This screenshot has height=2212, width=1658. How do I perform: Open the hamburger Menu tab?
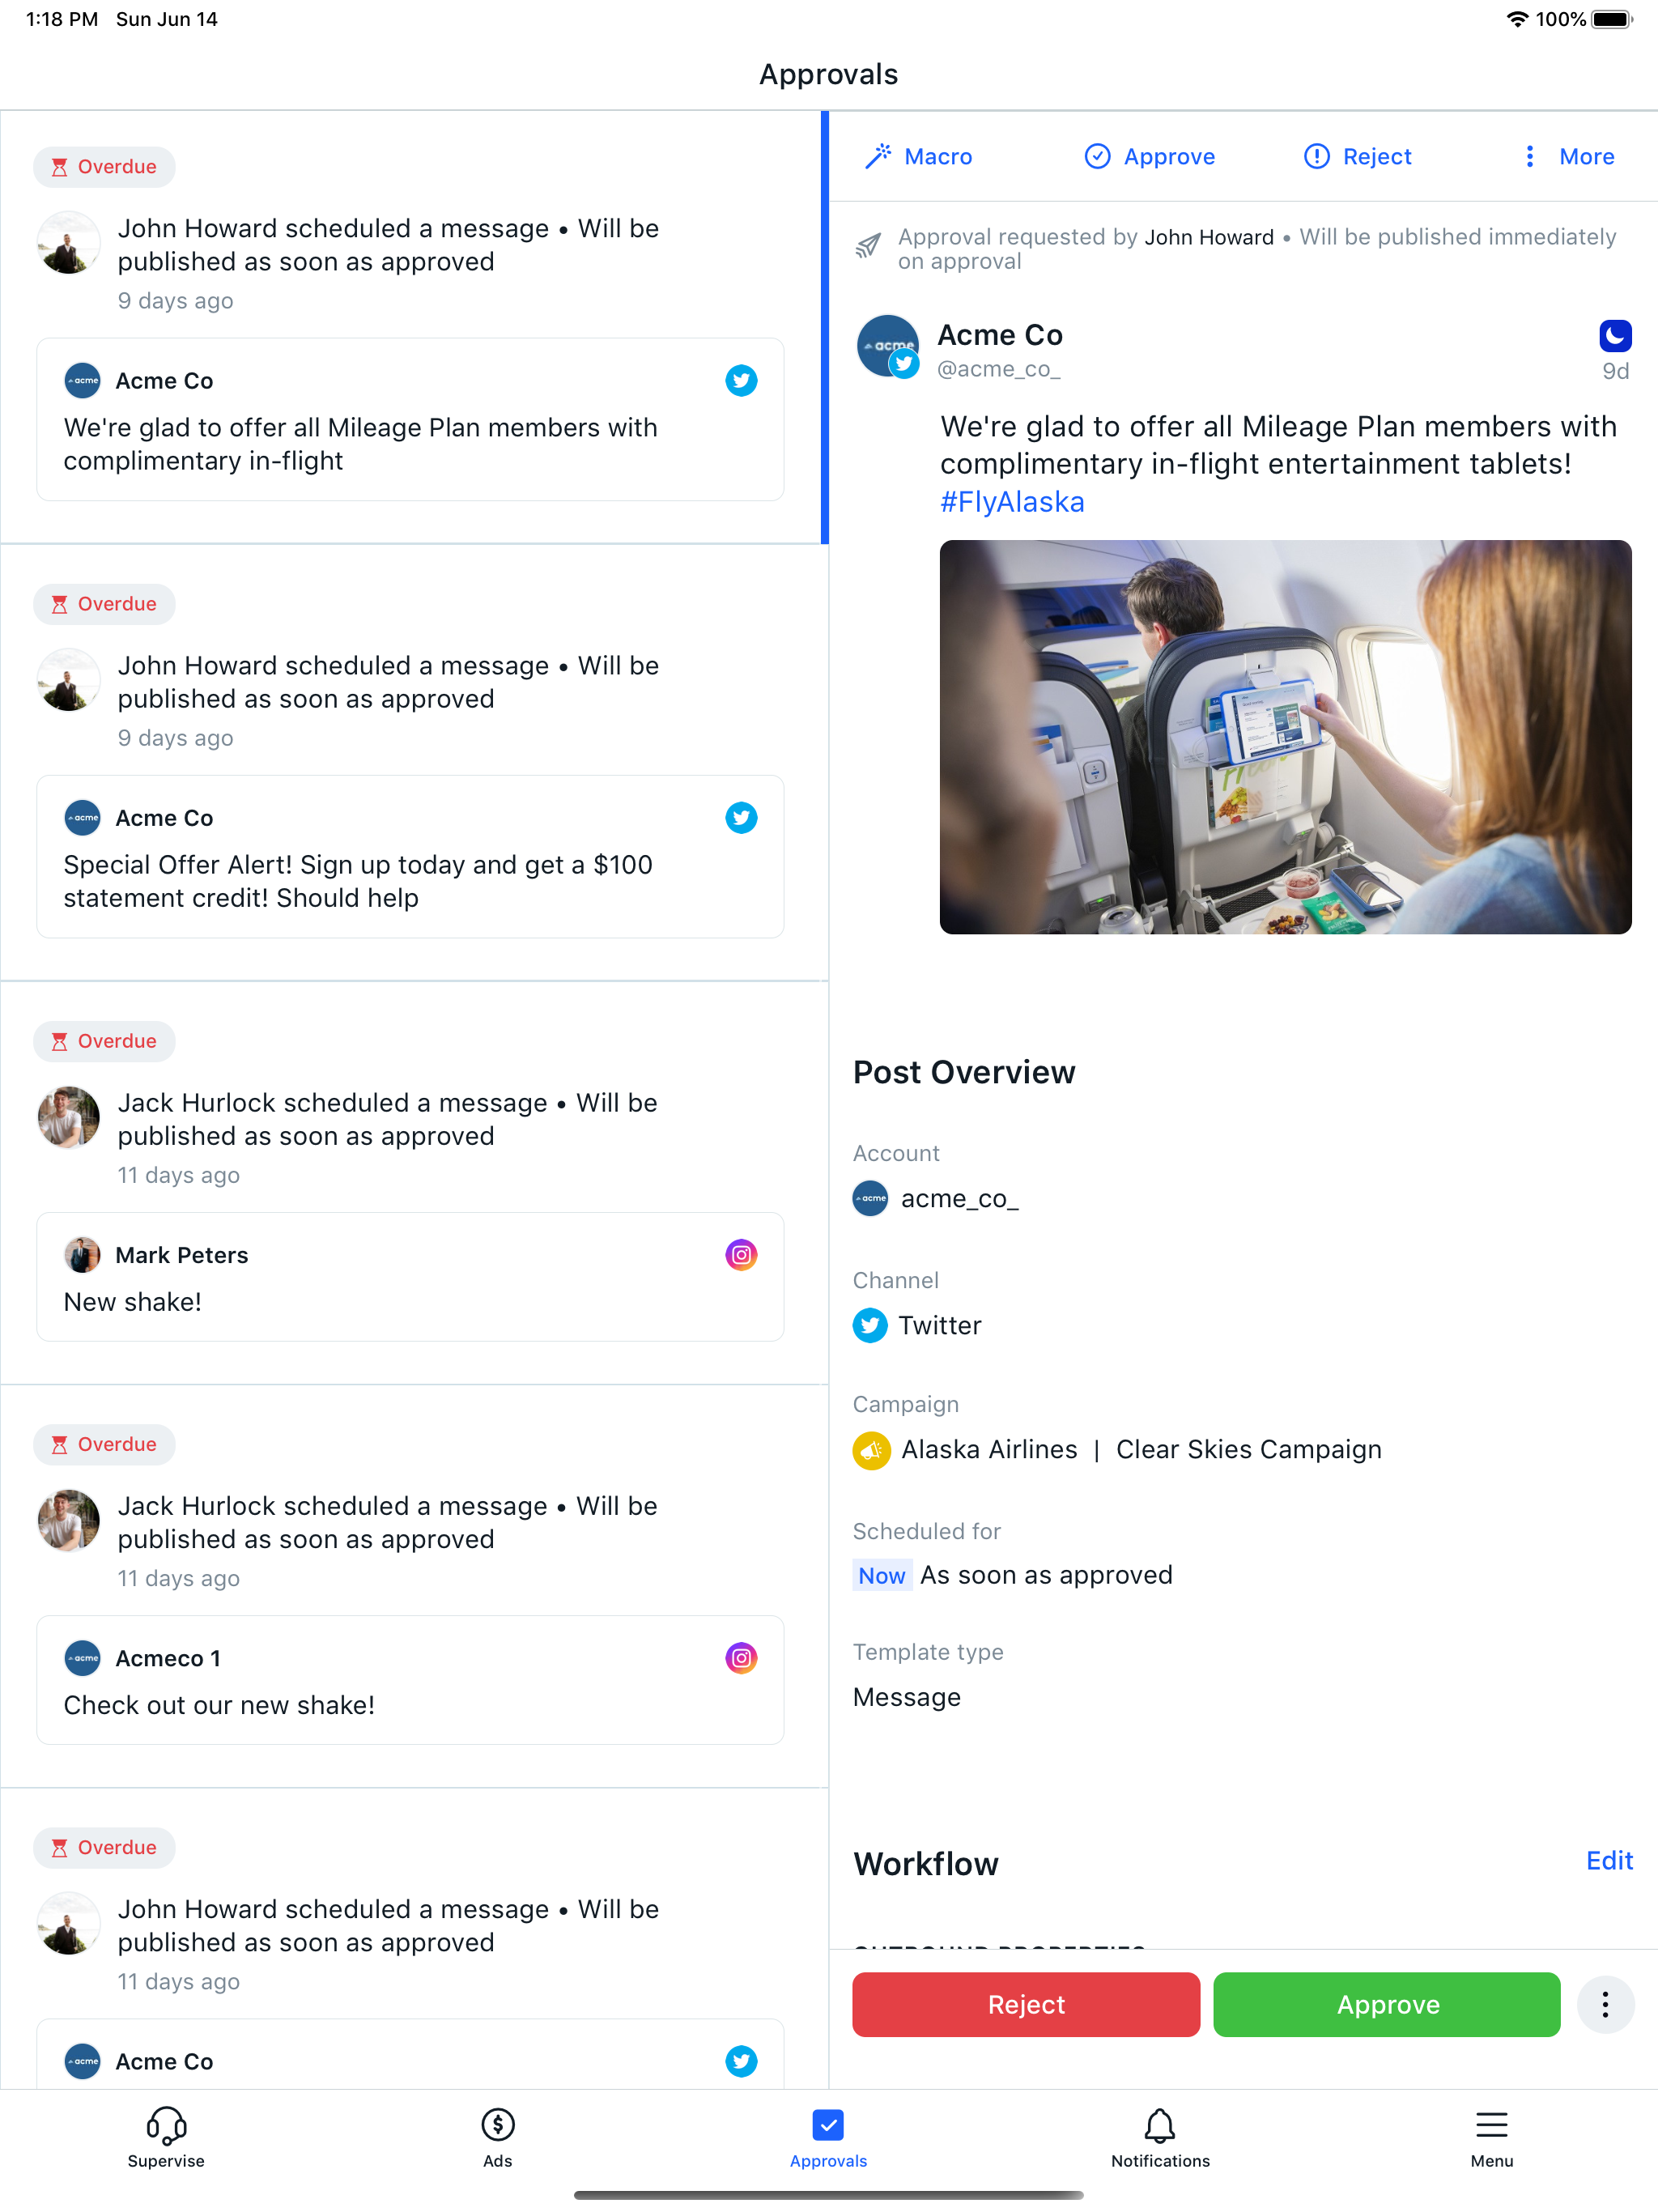coord(1491,2138)
